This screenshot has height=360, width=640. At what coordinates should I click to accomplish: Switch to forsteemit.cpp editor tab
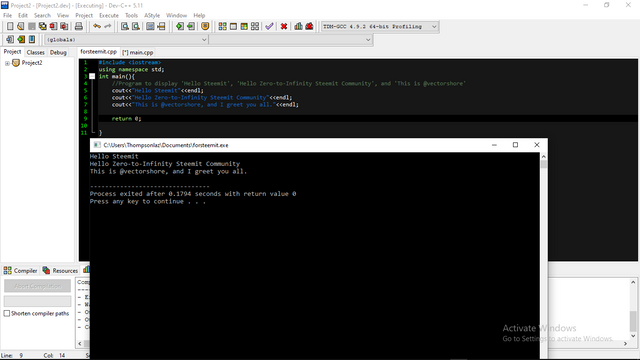click(x=98, y=52)
